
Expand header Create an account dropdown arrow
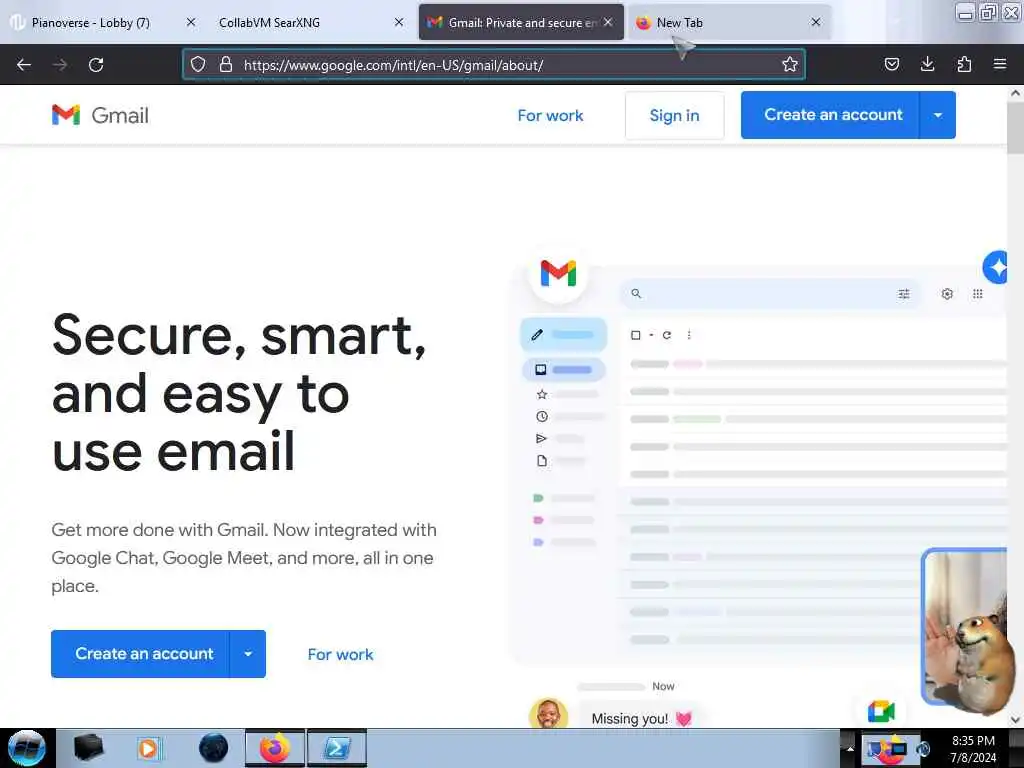938,115
